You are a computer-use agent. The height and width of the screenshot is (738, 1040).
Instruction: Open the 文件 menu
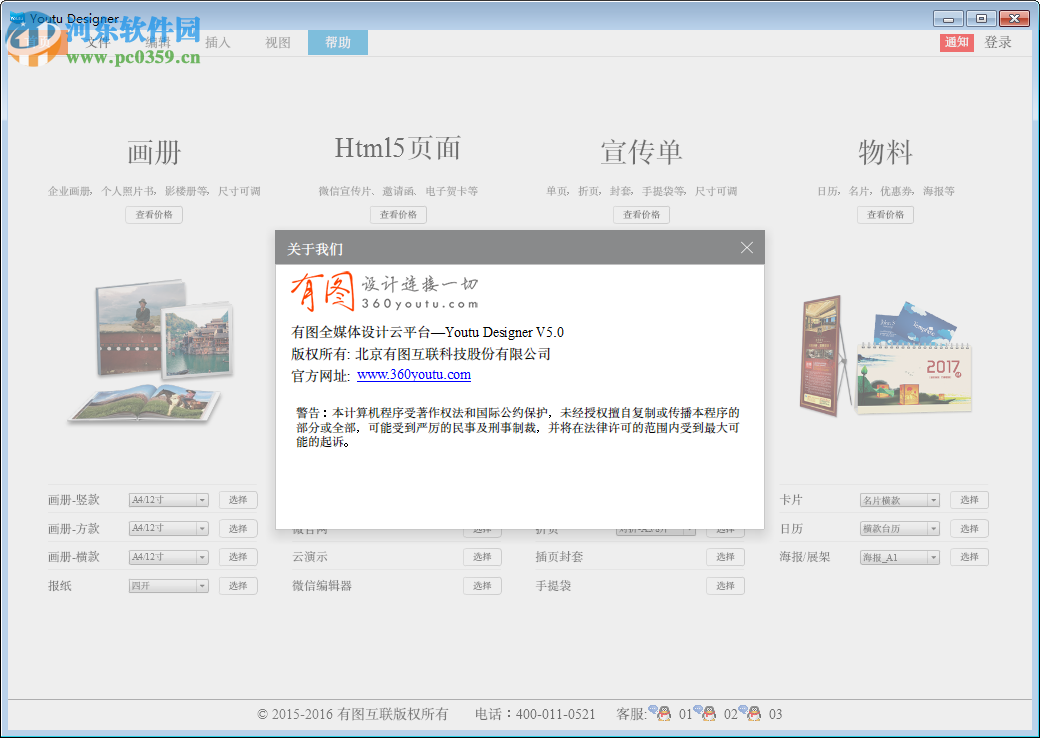pyautogui.click(x=96, y=42)
